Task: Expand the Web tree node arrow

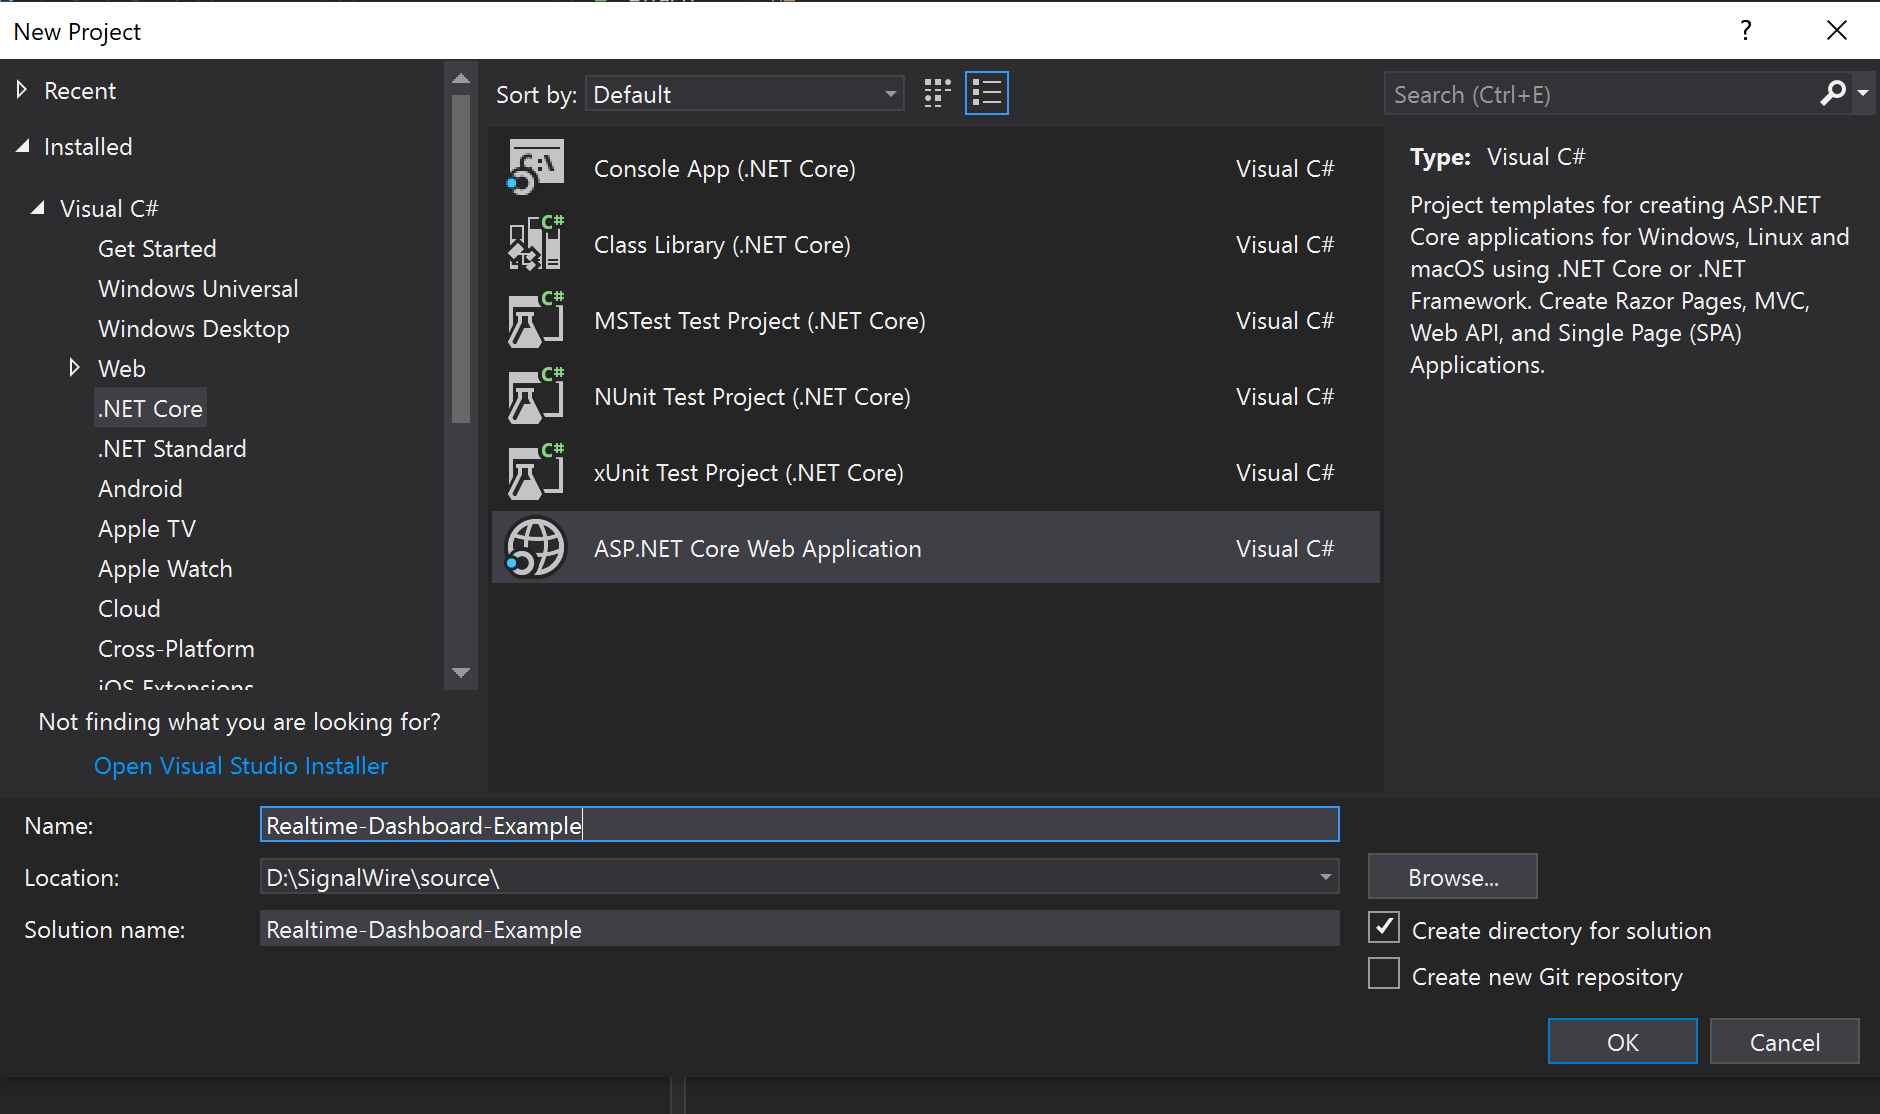Action: [x=74, y=368]
